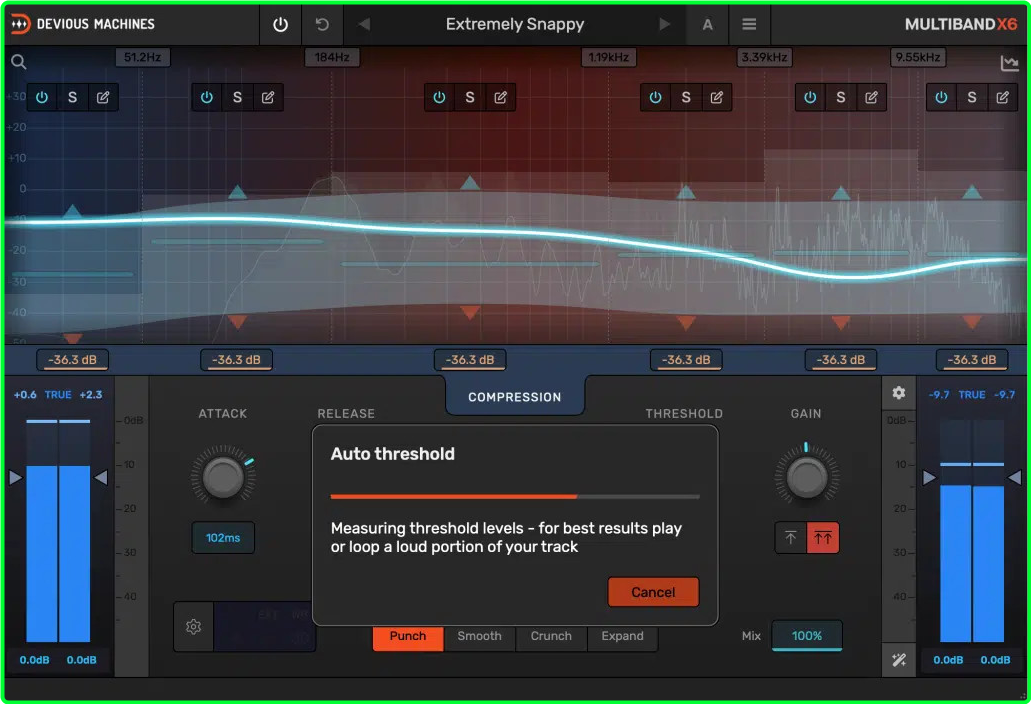Select the Smooth compression mode
Viewport: 1031px width, 704px height.
(479, 636)
